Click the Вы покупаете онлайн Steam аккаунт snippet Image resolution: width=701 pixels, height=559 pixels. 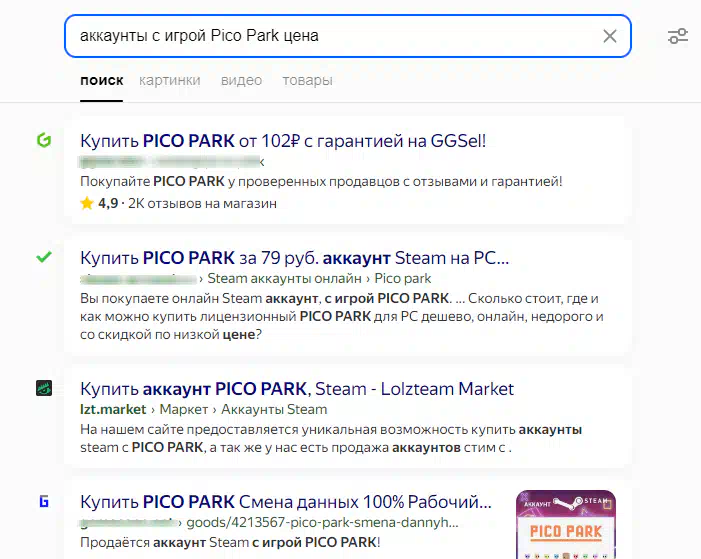(x=342, y=316)
